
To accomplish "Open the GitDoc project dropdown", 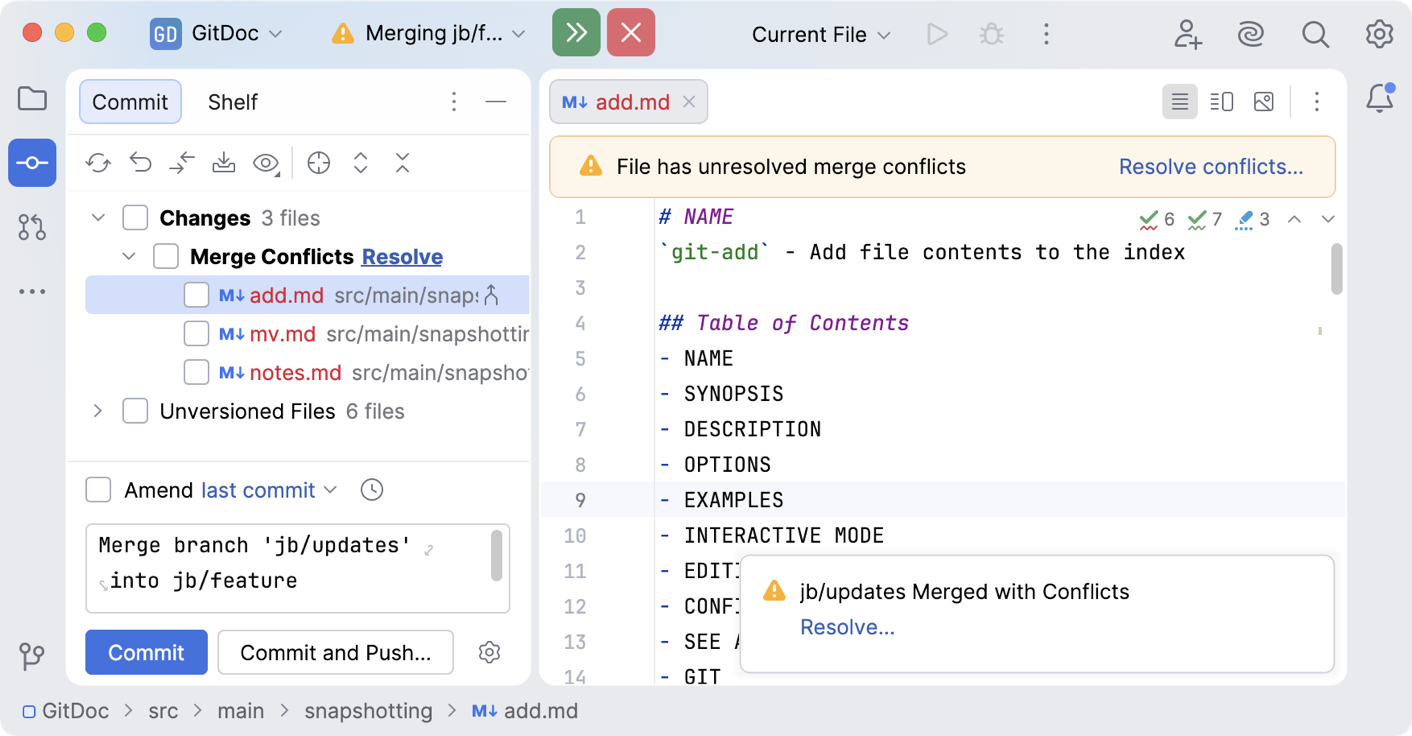I will click(x=218, y=34).
